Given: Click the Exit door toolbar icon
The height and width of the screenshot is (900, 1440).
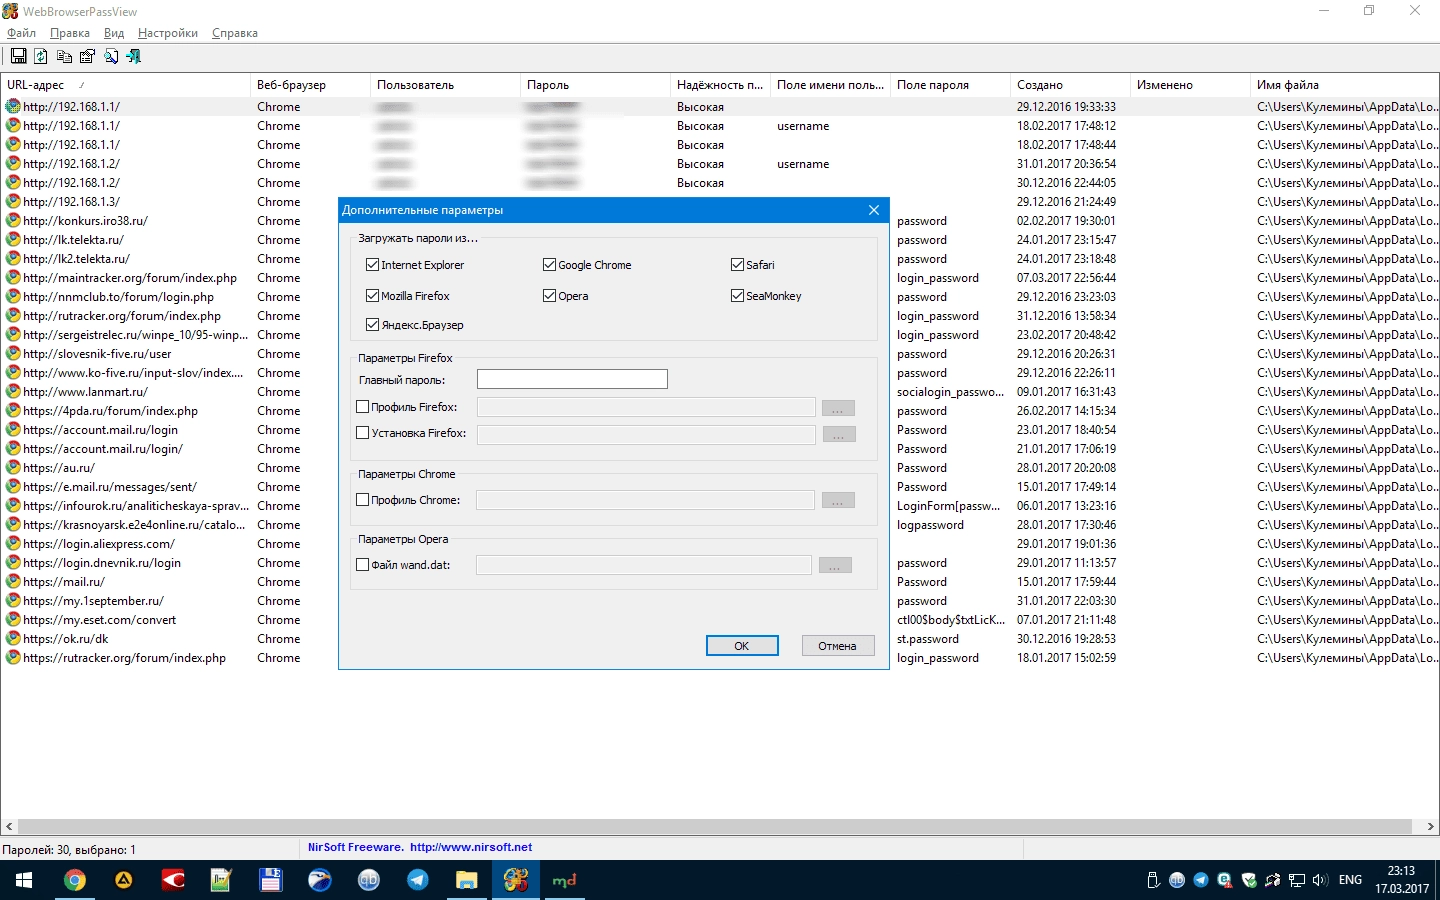Looking at the screenshot, I should [134, 57].
